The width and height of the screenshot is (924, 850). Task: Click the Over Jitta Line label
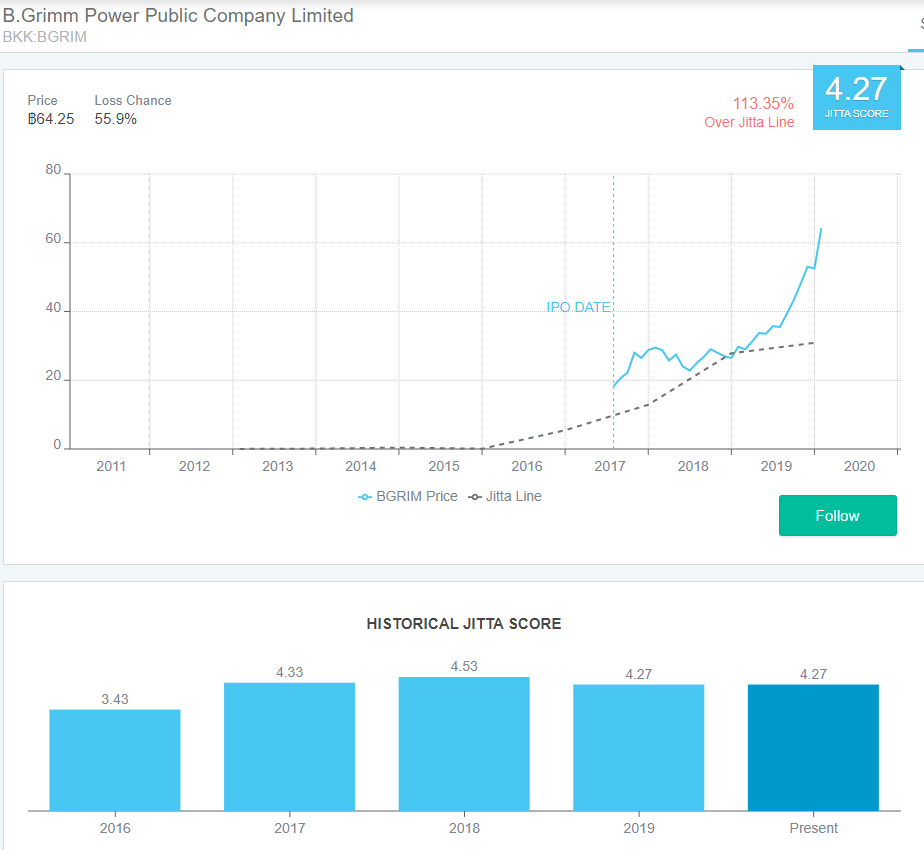pyautogui.click(x=749, y=122)
